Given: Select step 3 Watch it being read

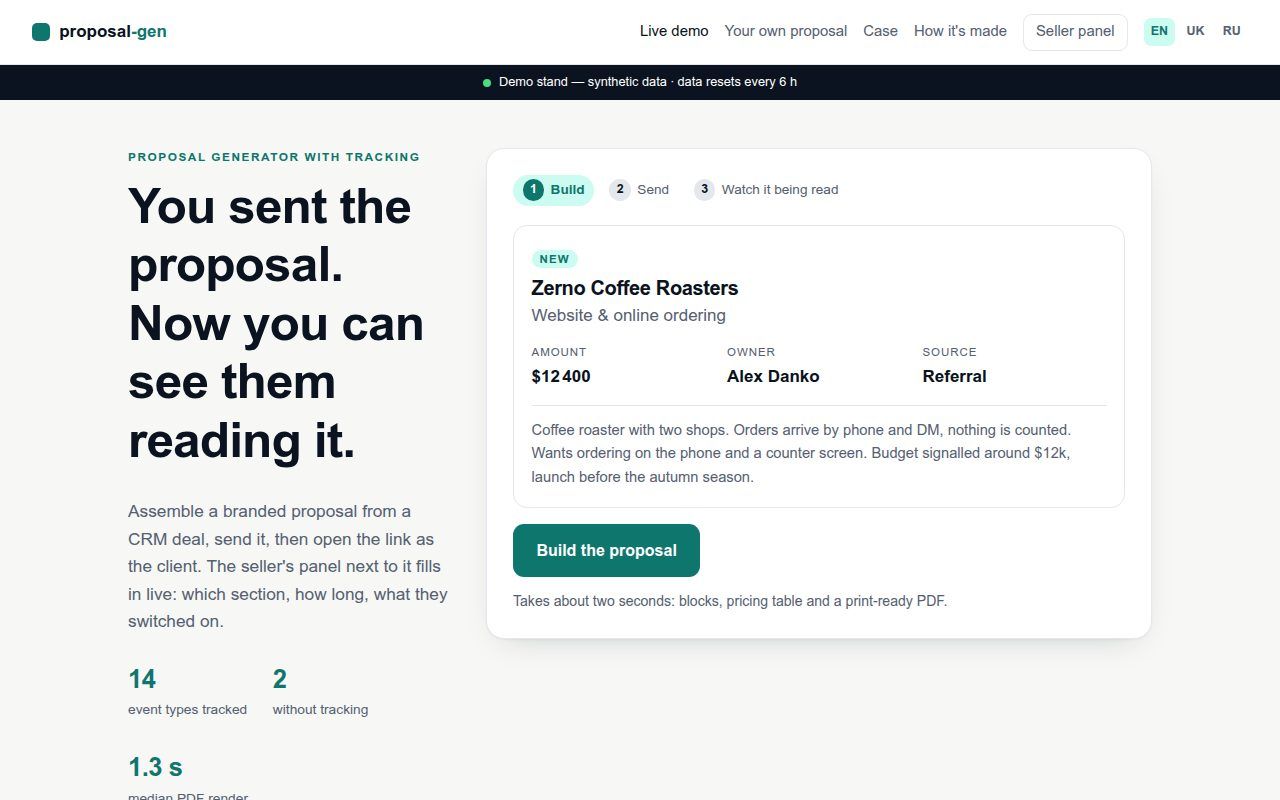Looking at the screenshot, I should click(766, 190).
